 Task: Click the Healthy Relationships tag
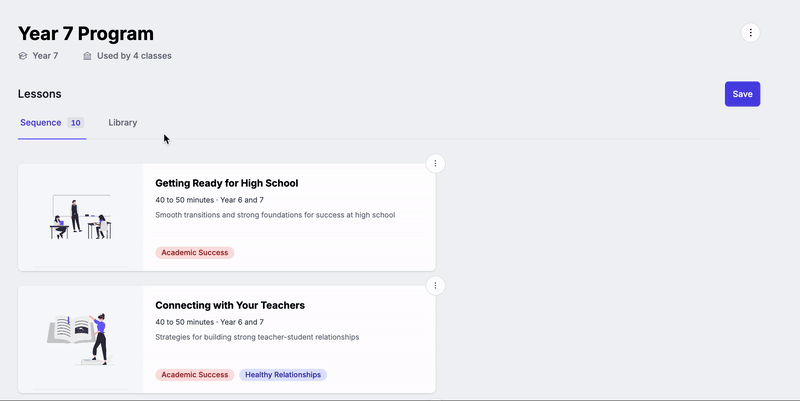283,374
